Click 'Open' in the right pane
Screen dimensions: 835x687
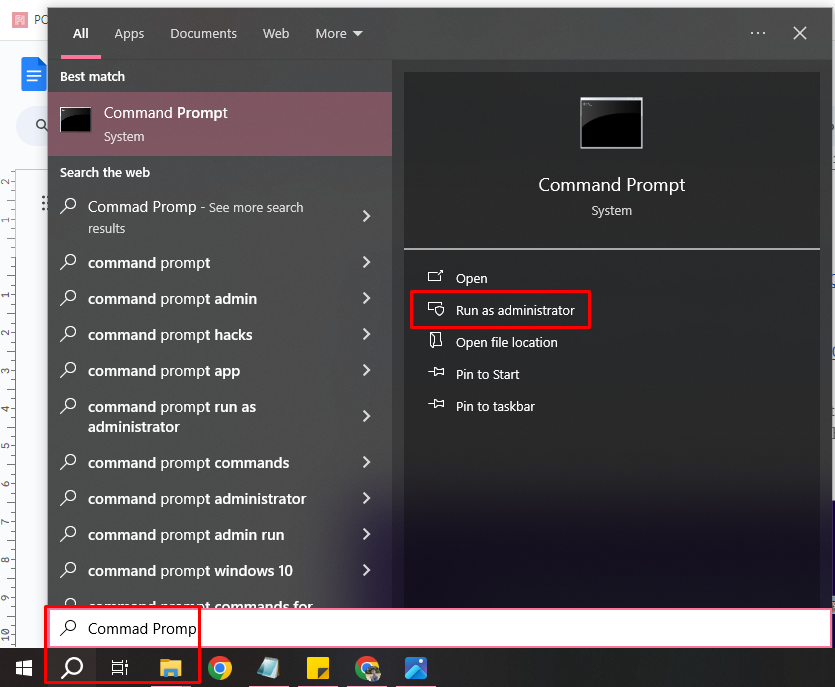point(471,279)
